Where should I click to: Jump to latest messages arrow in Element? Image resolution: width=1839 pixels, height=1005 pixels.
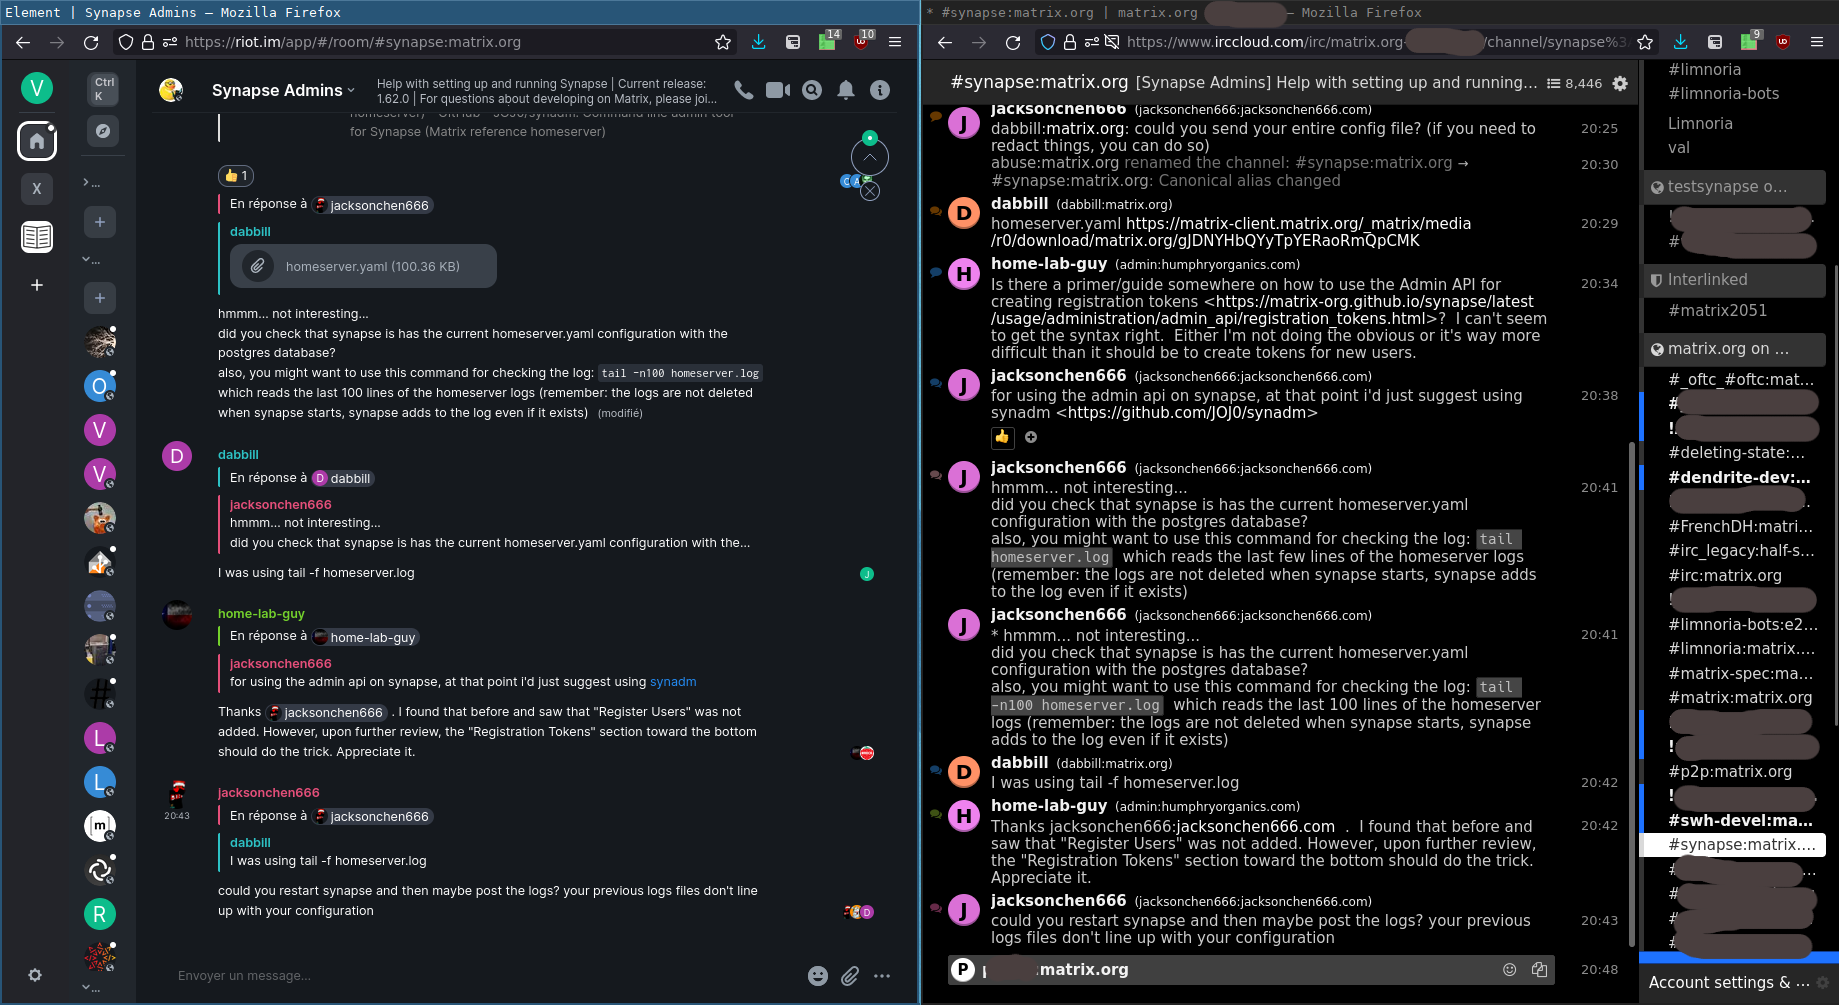click(x=870, y=157)
